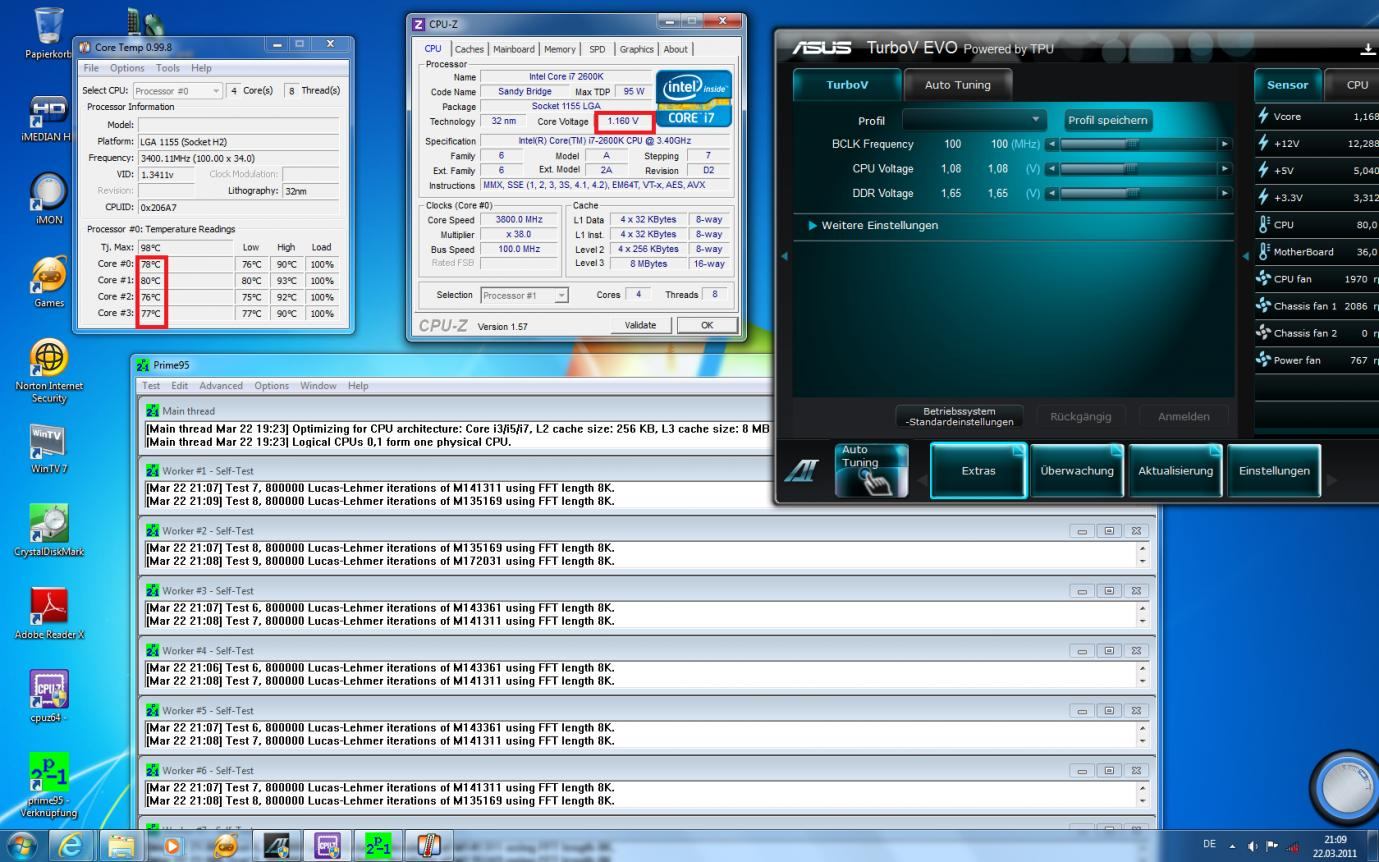Click the BCLK Frequency slider handle
The image size is (1379, 862).
pos(1132,144)
